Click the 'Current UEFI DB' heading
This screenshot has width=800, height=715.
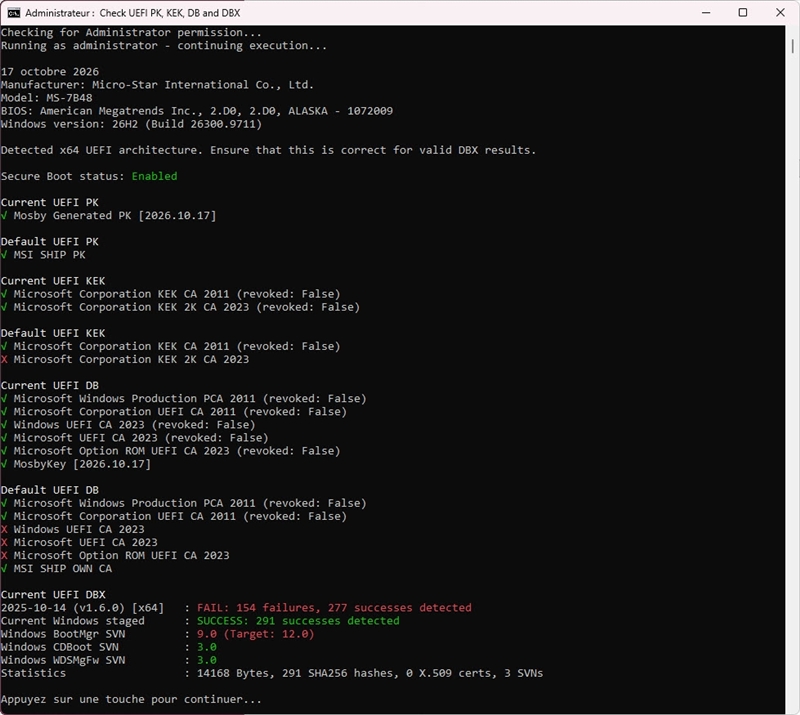tap(50, 385)
